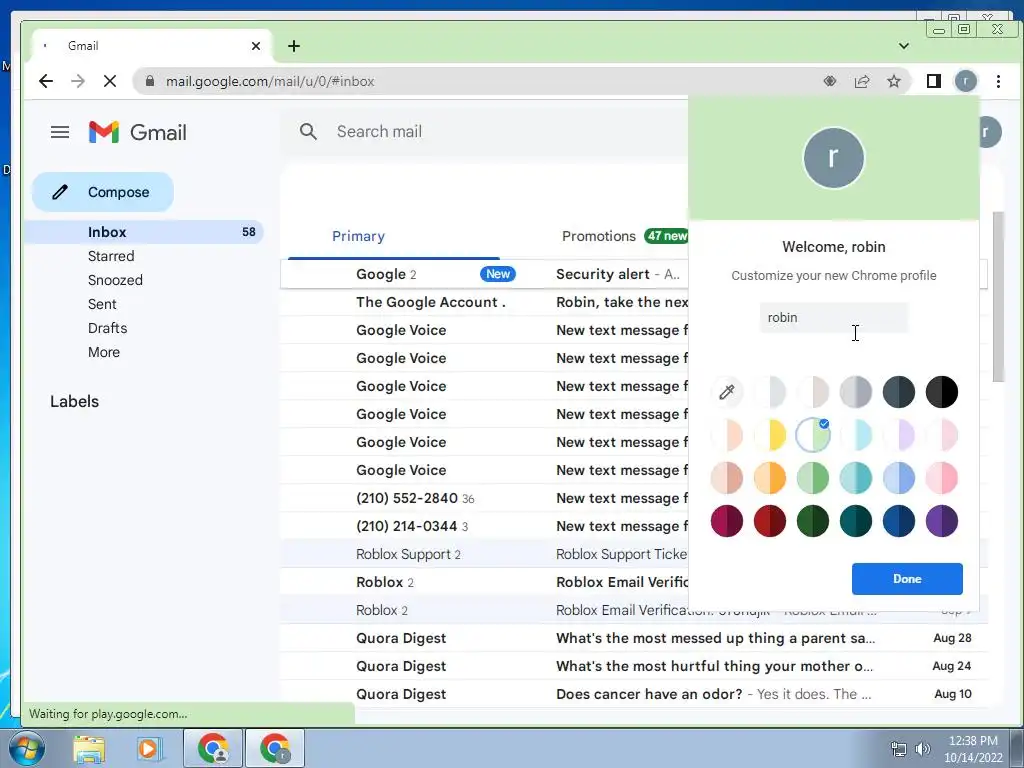Toggle the Chrome side panel icon
1024x768 pixels.
pyautogui.click(x=934, y=81)
